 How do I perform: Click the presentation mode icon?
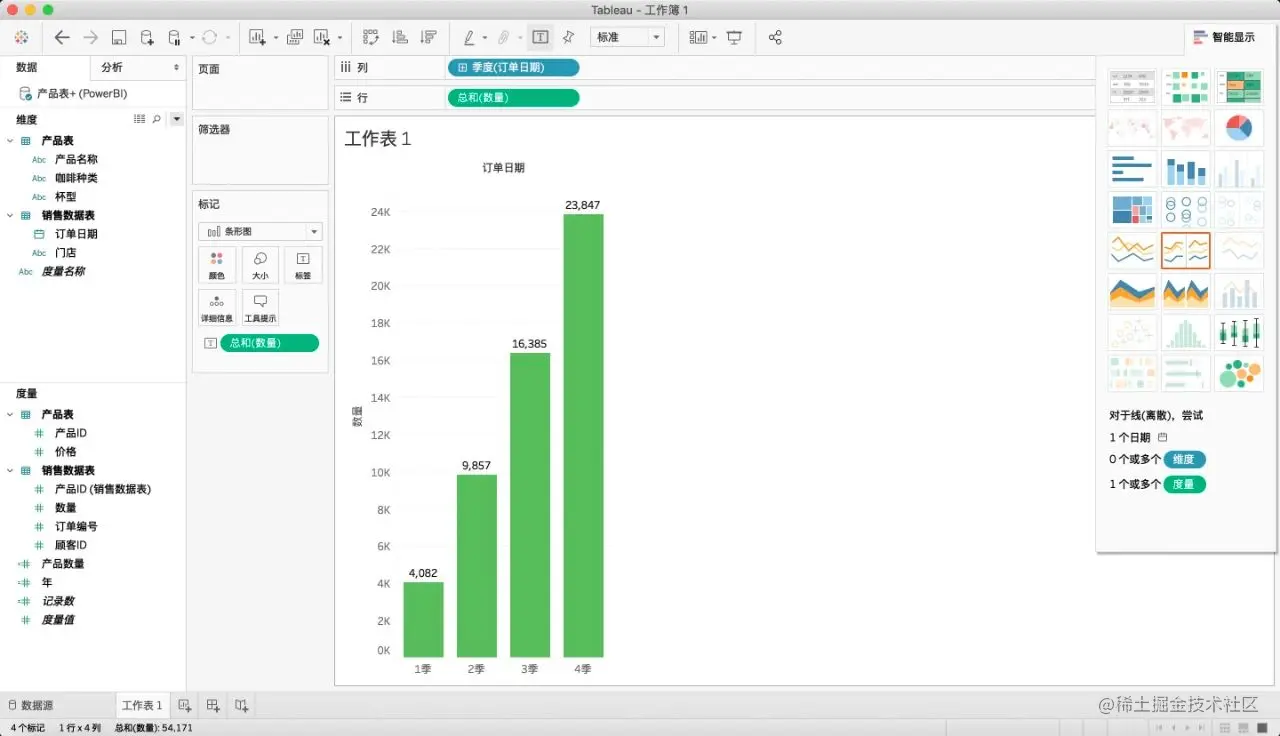coord(735,37)
